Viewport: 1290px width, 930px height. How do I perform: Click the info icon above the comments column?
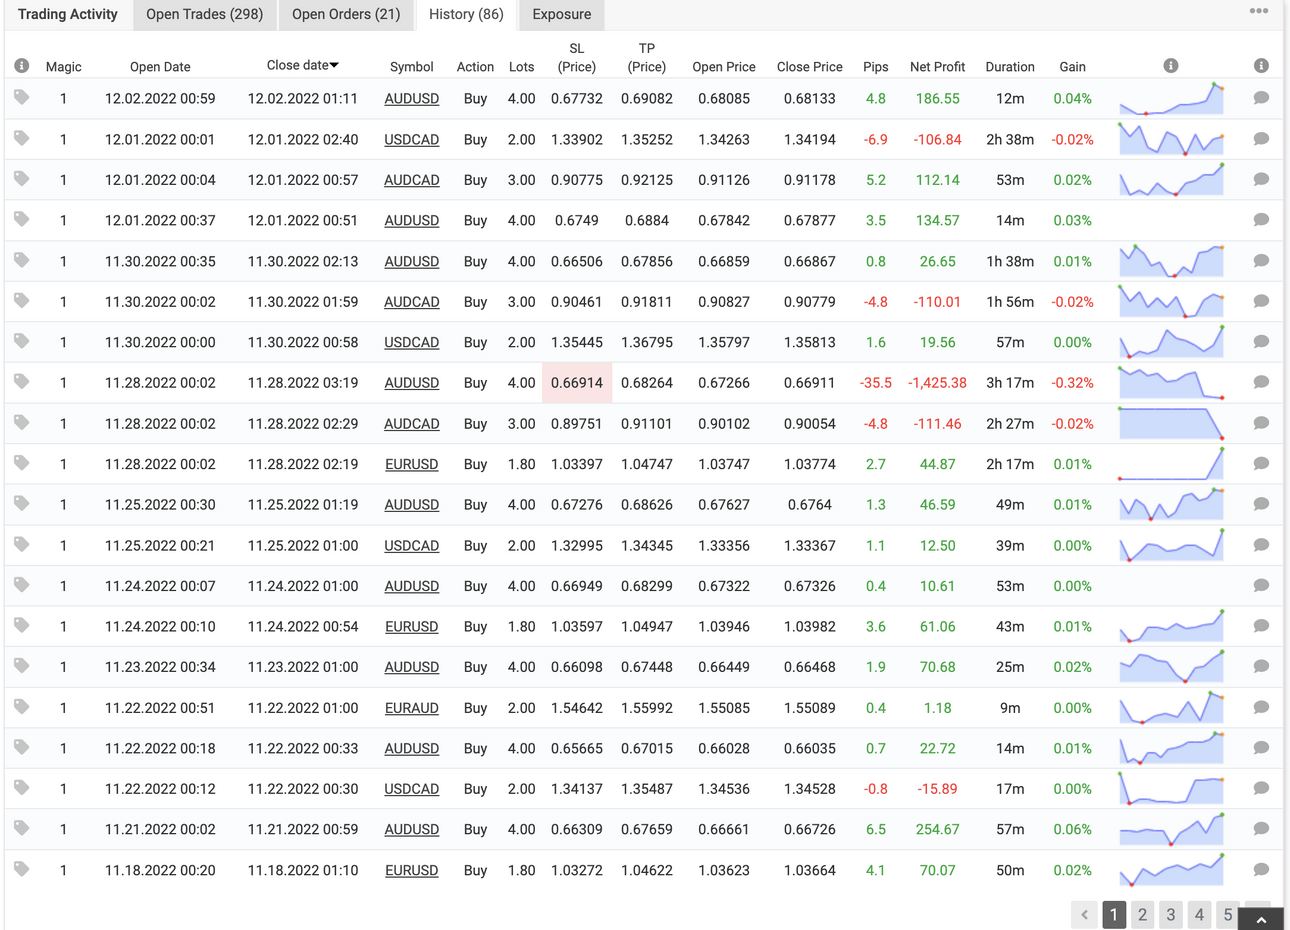[1261, 66]
